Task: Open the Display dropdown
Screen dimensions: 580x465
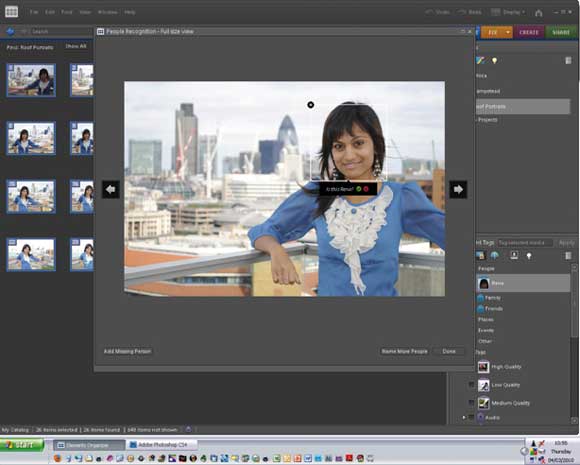Action: coord(508,12)
